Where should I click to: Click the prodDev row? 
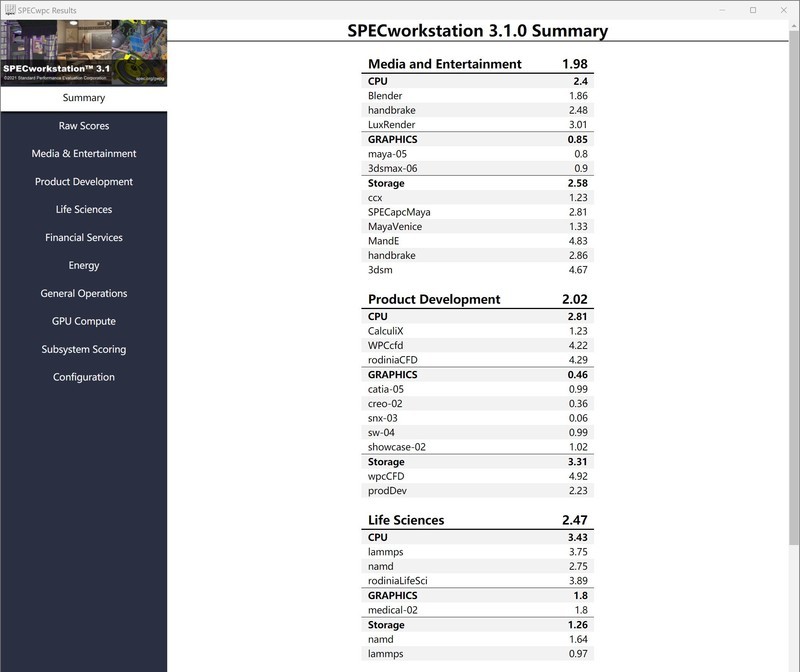[x=478, y=491]
